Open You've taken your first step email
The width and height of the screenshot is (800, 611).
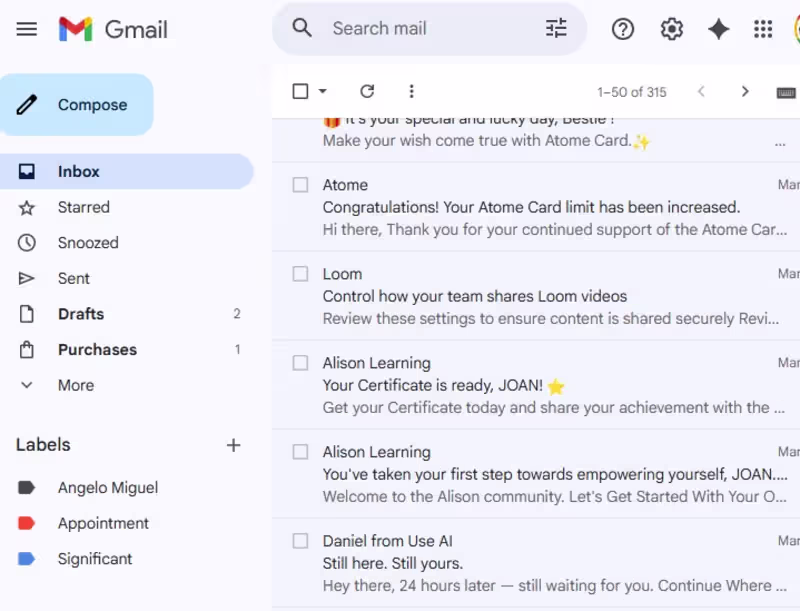(x=536, y=474)
